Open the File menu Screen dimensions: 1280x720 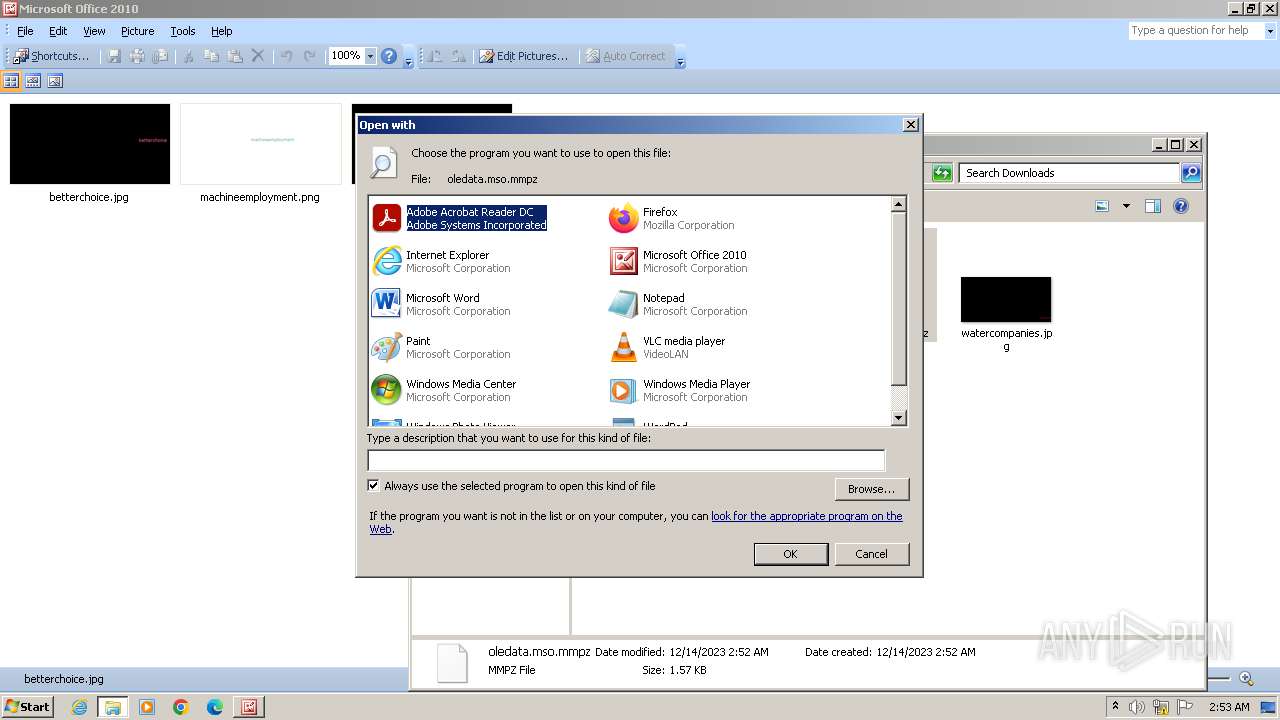[x=25, y=31]
